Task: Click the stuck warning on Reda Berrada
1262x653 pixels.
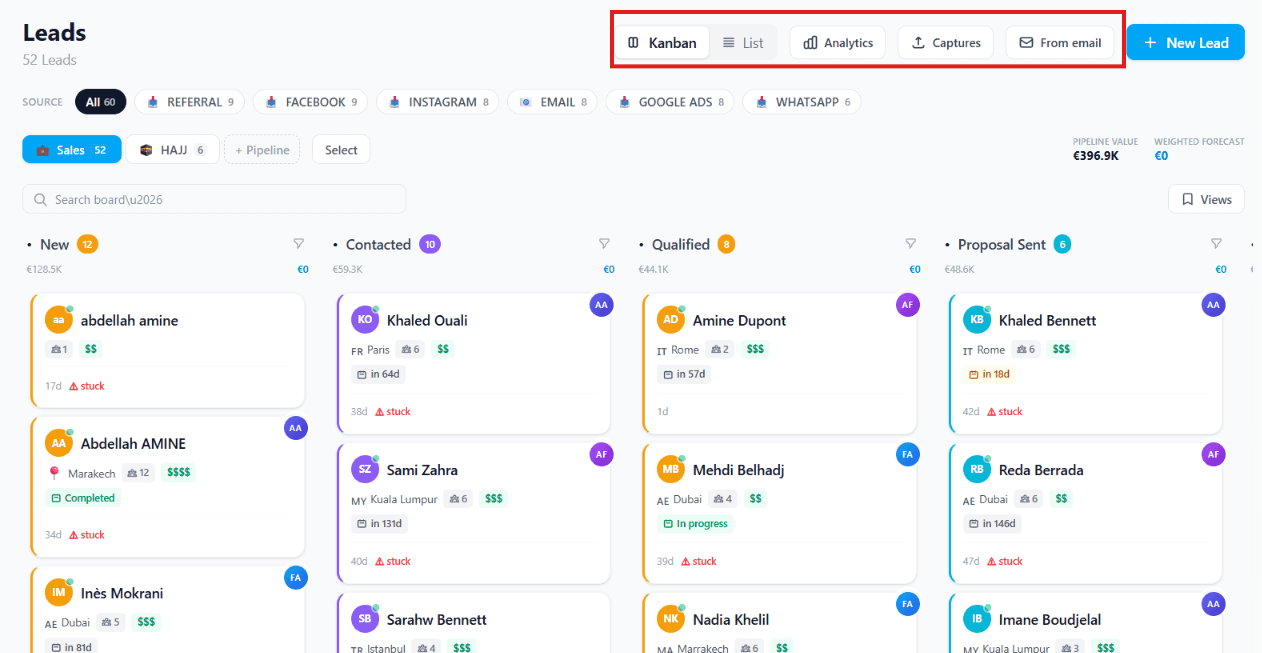Action: point(1005,561)
